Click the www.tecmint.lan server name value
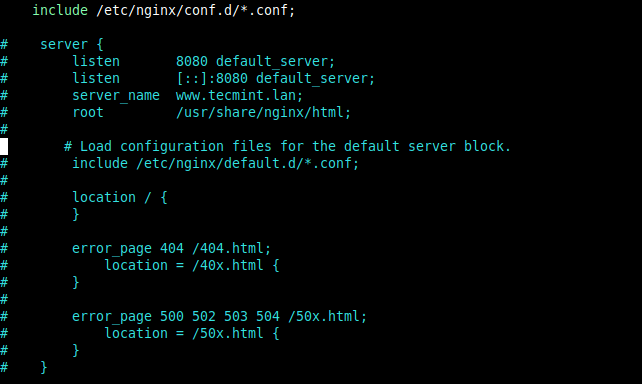Screen dimensions: 642x384 (240, 95)
